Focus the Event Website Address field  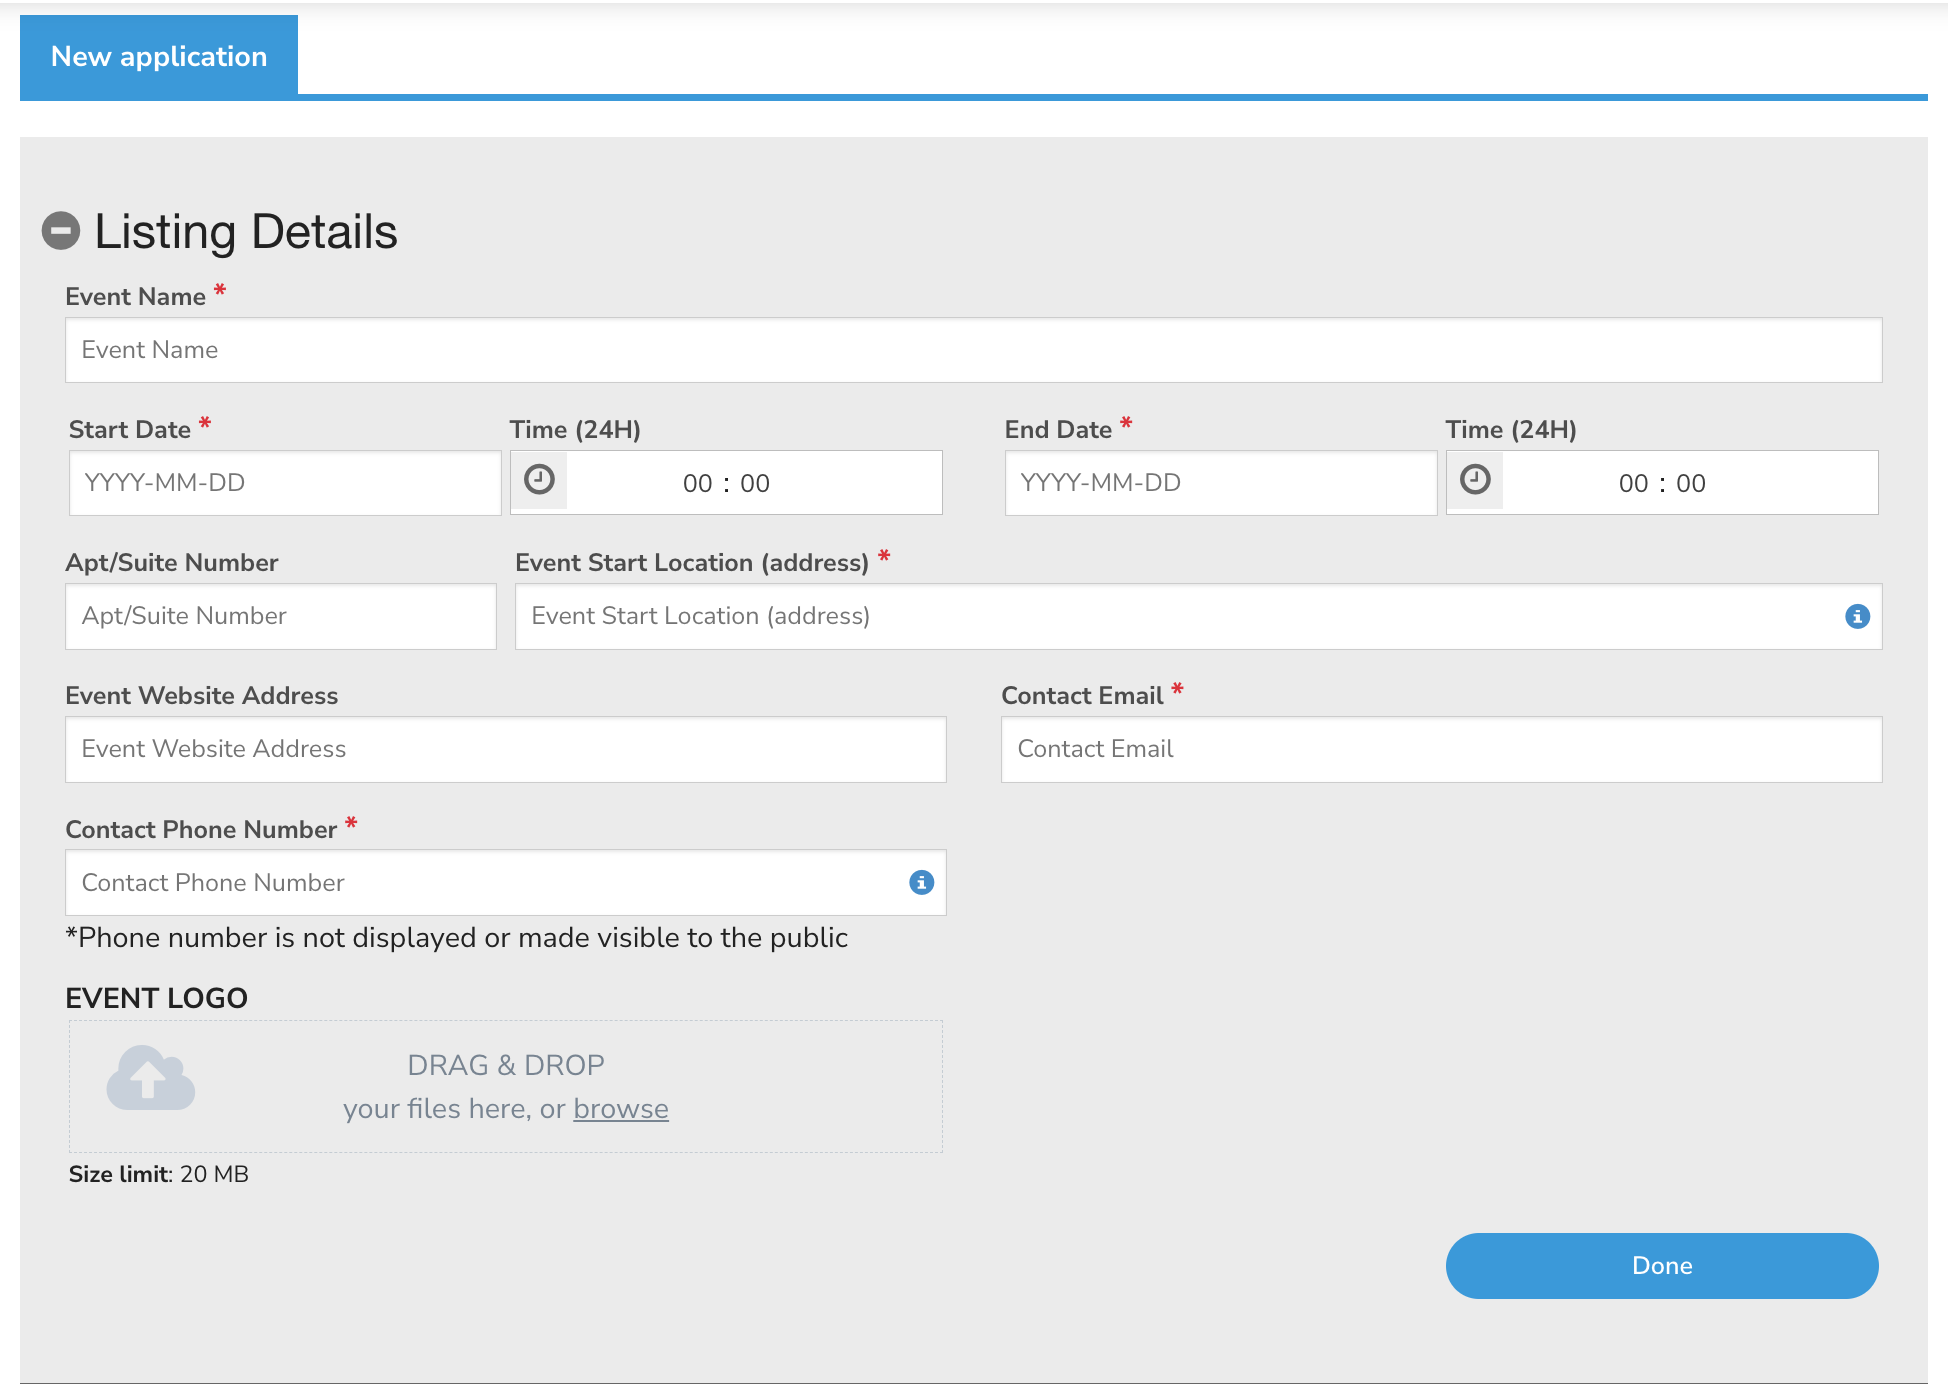[x=505, y=749]
